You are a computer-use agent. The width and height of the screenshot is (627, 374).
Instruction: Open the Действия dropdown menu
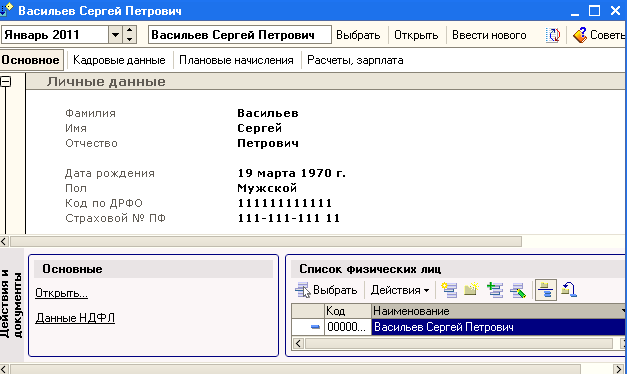(x=400, y=290)
